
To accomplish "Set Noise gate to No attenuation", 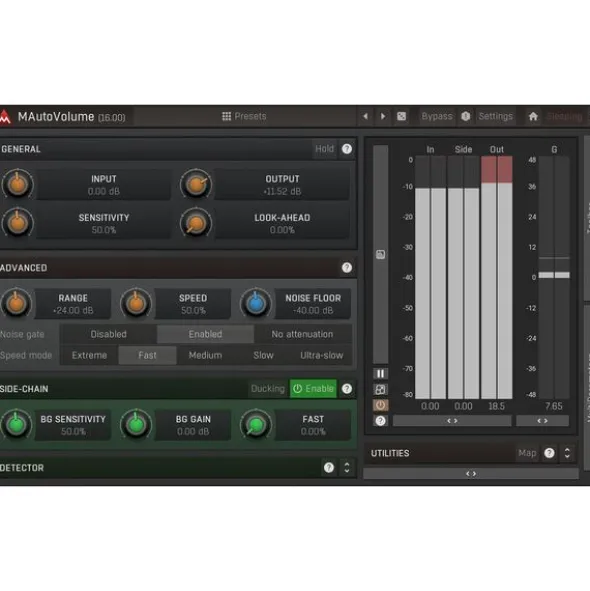I will click(302, 334).
